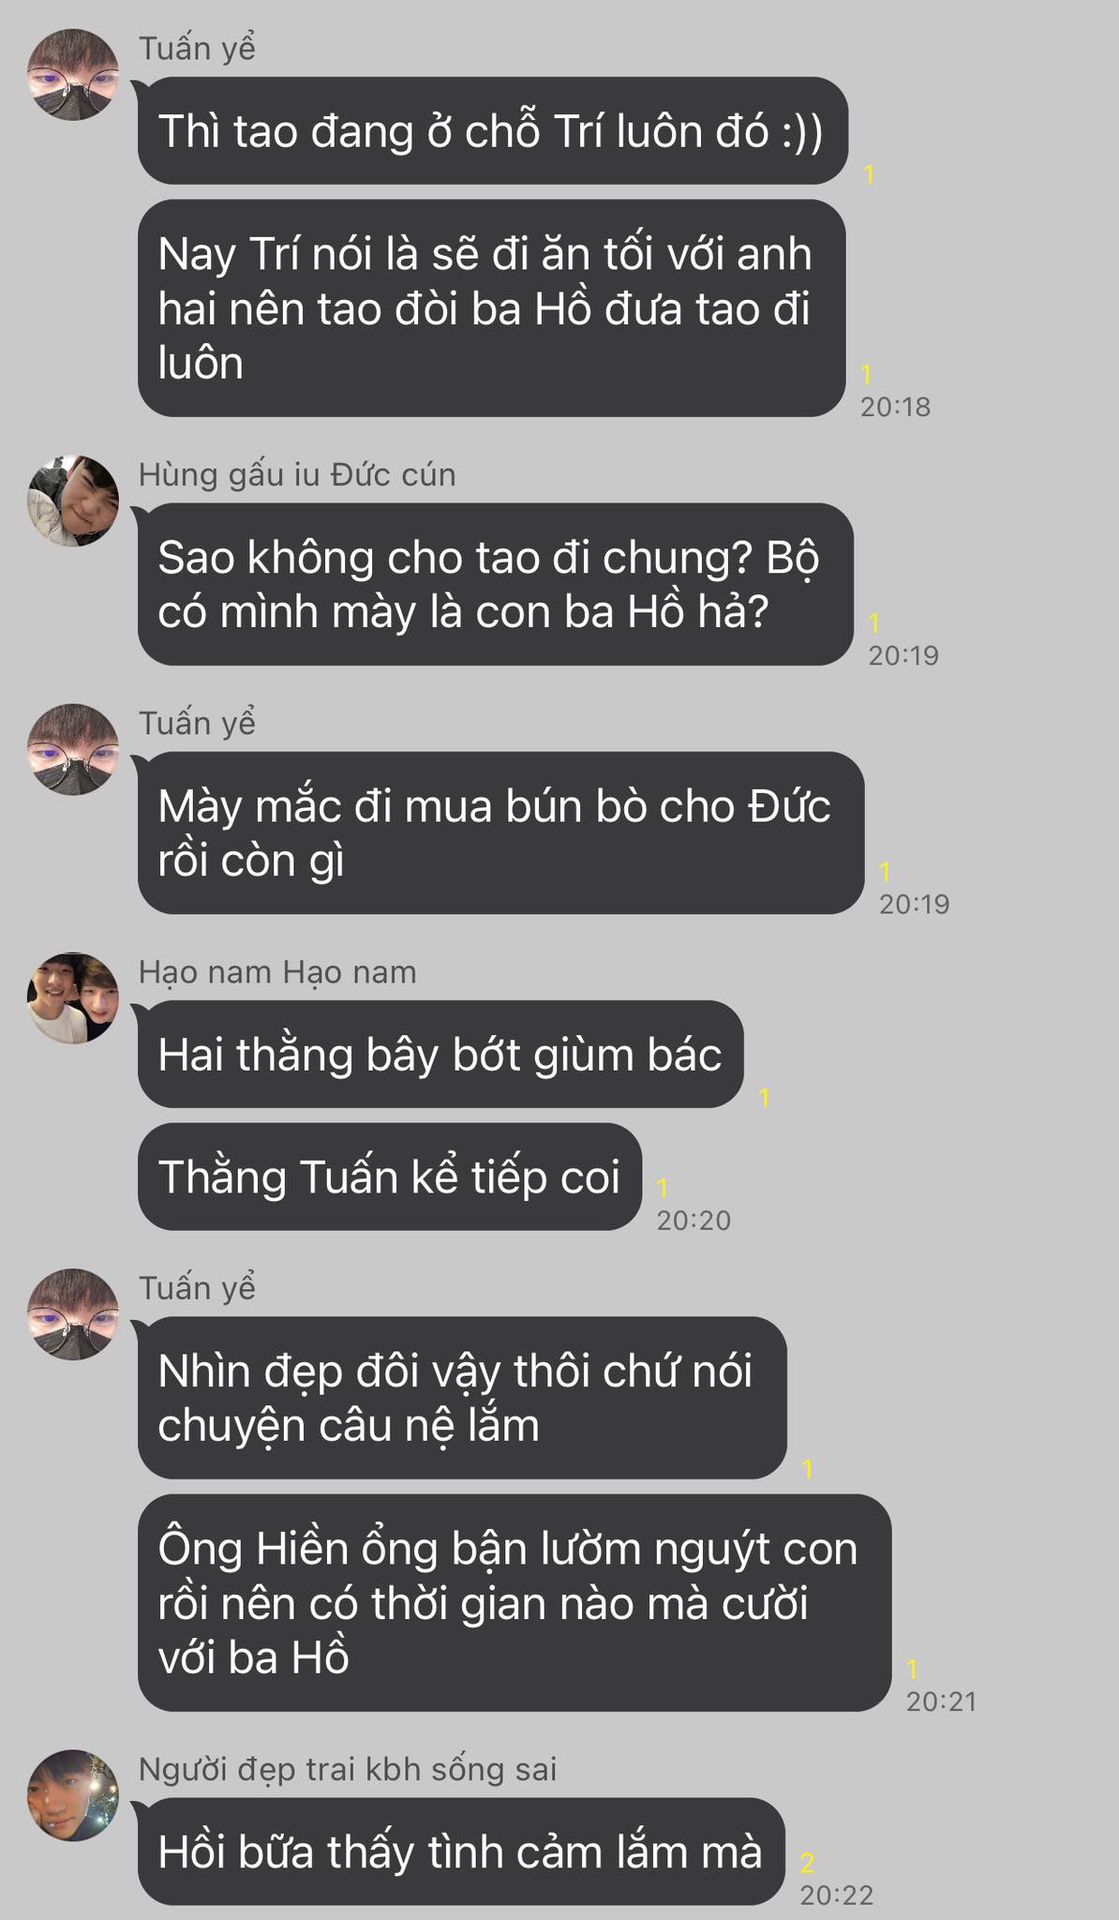This screenshot has width=1119, height=1920.
Task: Tap Hùng gấu iu Đức cún's avatar
Action: [x=73, y=501]
